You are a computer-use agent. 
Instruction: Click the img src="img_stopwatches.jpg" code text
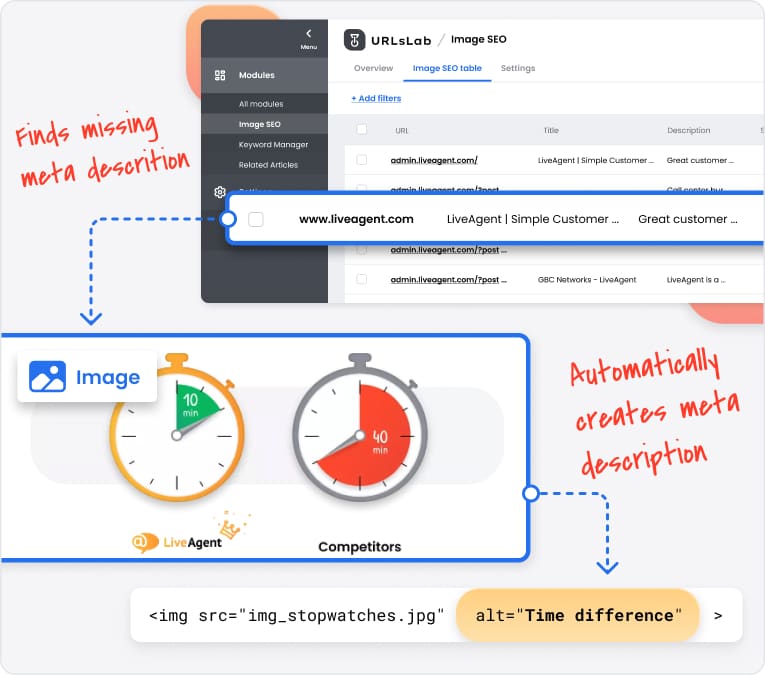[x=297, y=616]
